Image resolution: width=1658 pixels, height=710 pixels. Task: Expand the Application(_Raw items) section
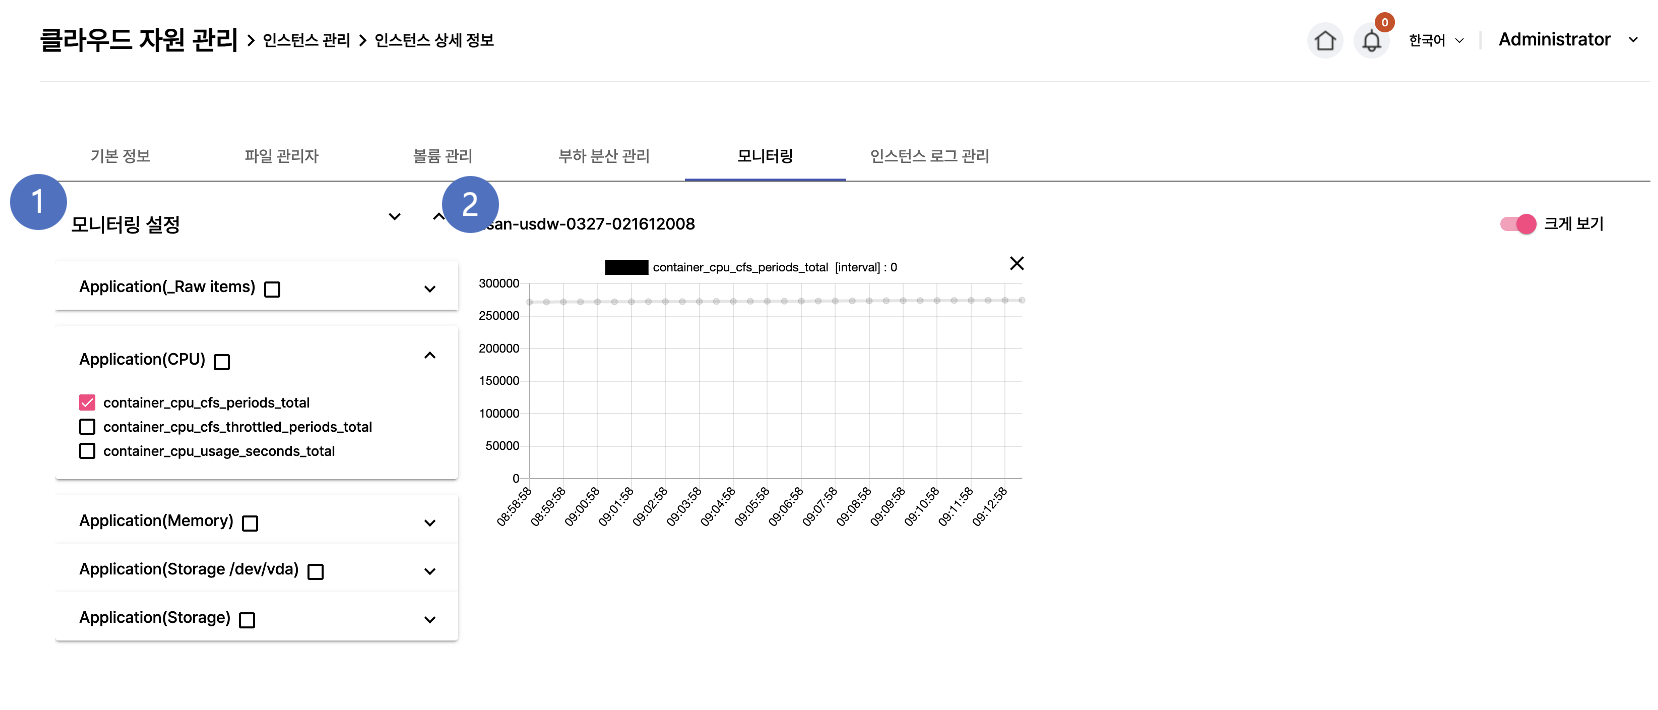tap(430, 289)
